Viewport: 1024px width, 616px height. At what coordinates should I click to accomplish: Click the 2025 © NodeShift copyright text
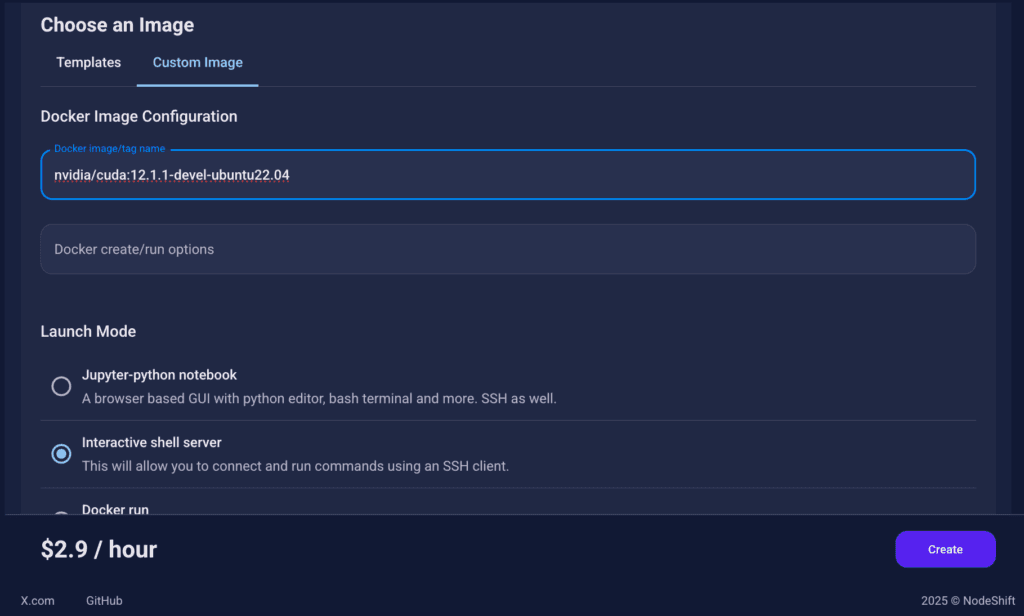(x=968, y=600)
